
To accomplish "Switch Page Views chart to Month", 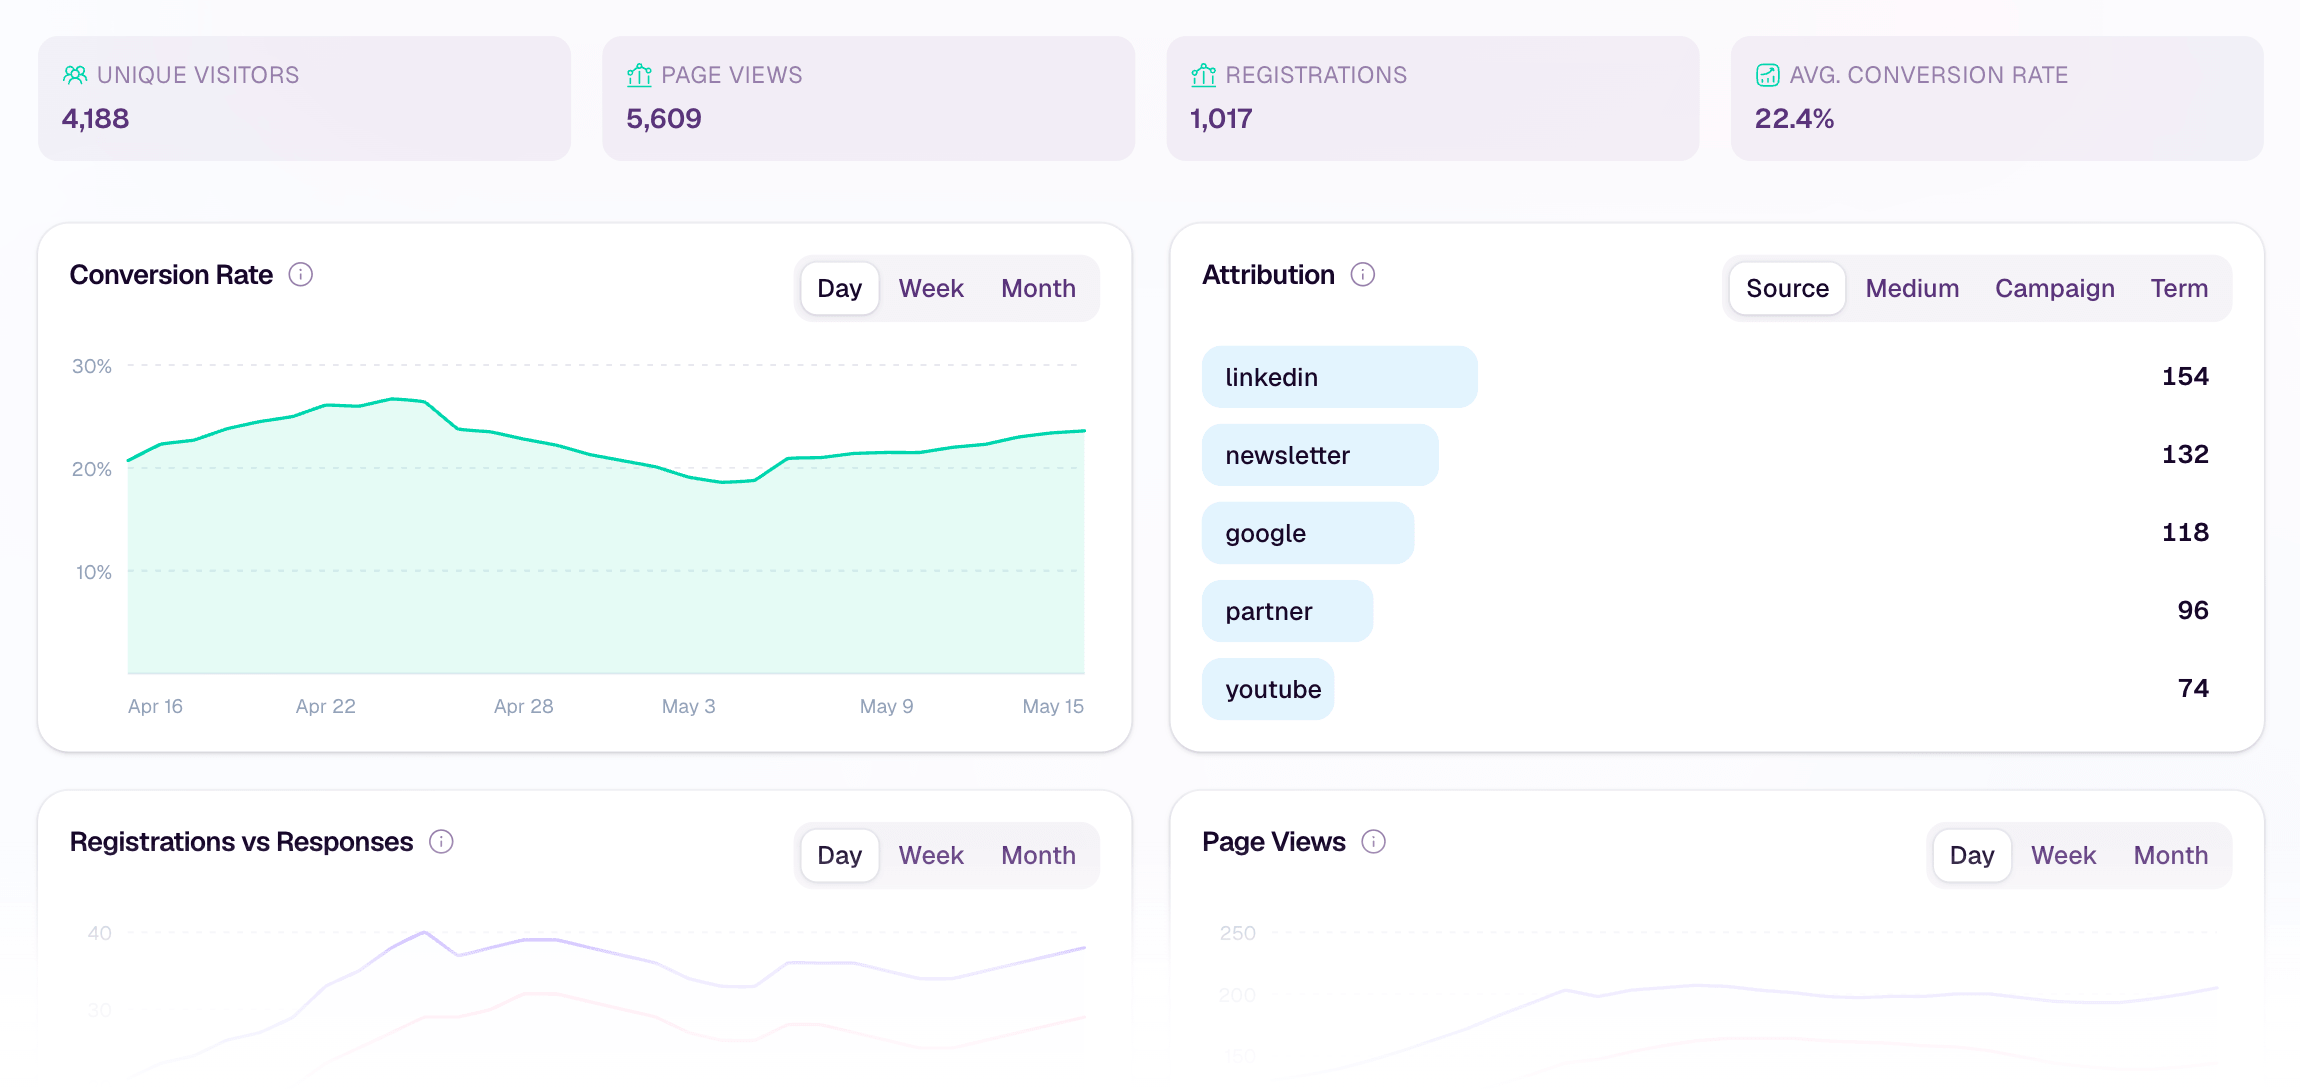I will (2171, 855).
